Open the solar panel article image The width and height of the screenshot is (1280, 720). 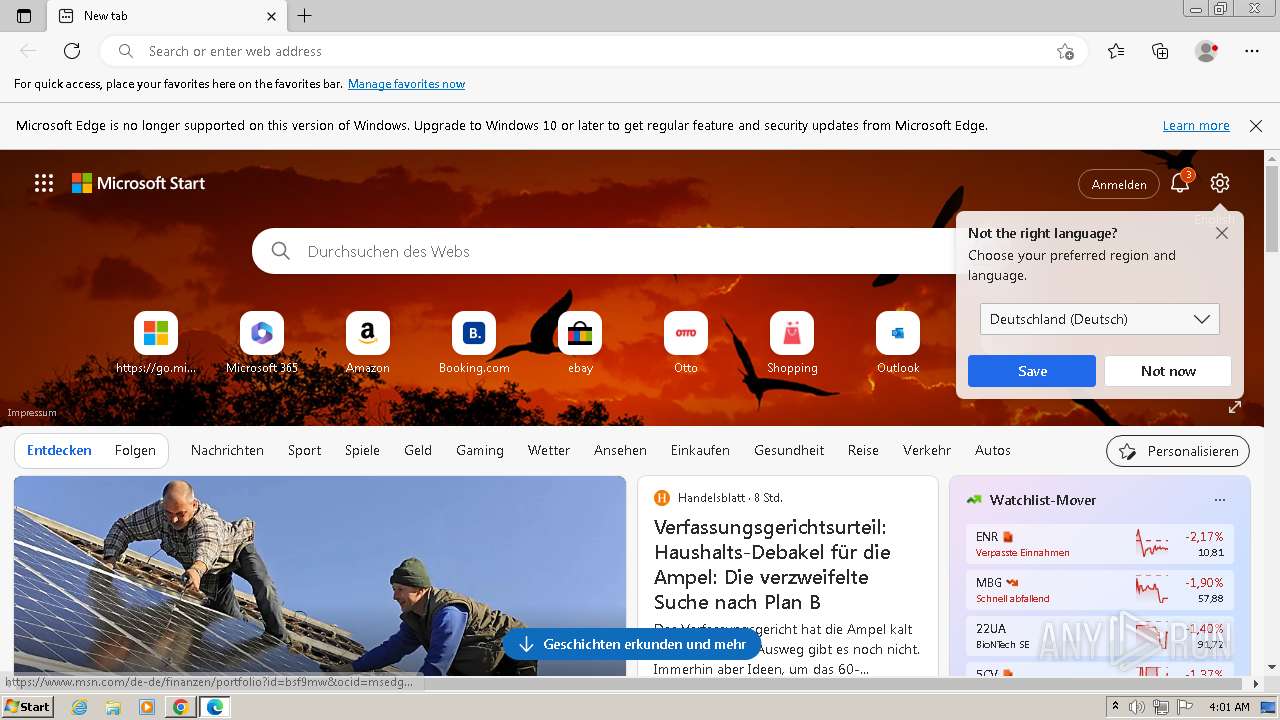(320, 575)
